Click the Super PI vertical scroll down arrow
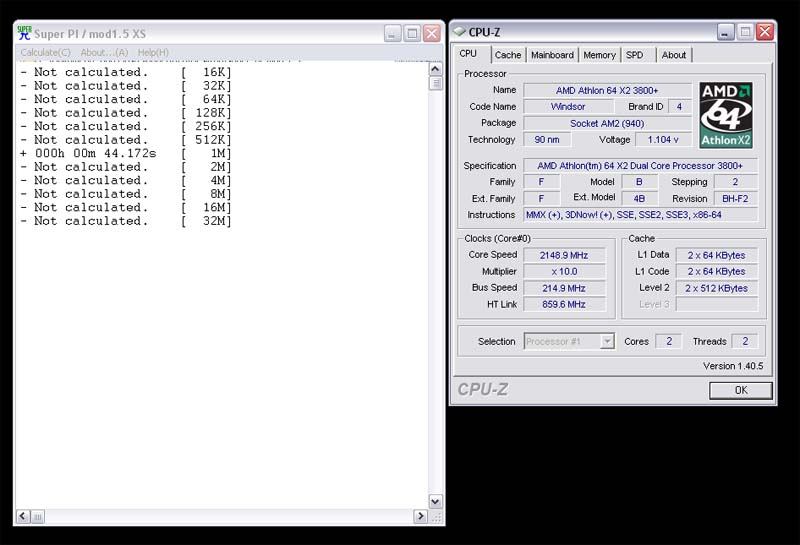The image size is (800, 545). [435, 502]
